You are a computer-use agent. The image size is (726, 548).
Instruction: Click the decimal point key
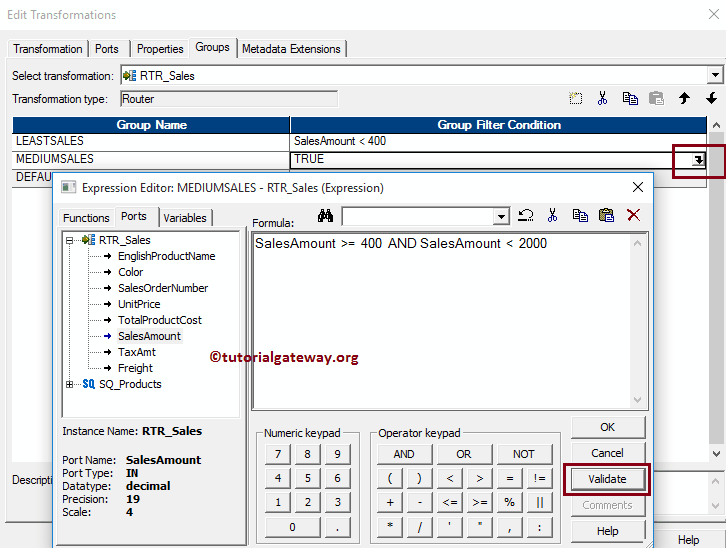pyautogui.click(x=338, y=527)
